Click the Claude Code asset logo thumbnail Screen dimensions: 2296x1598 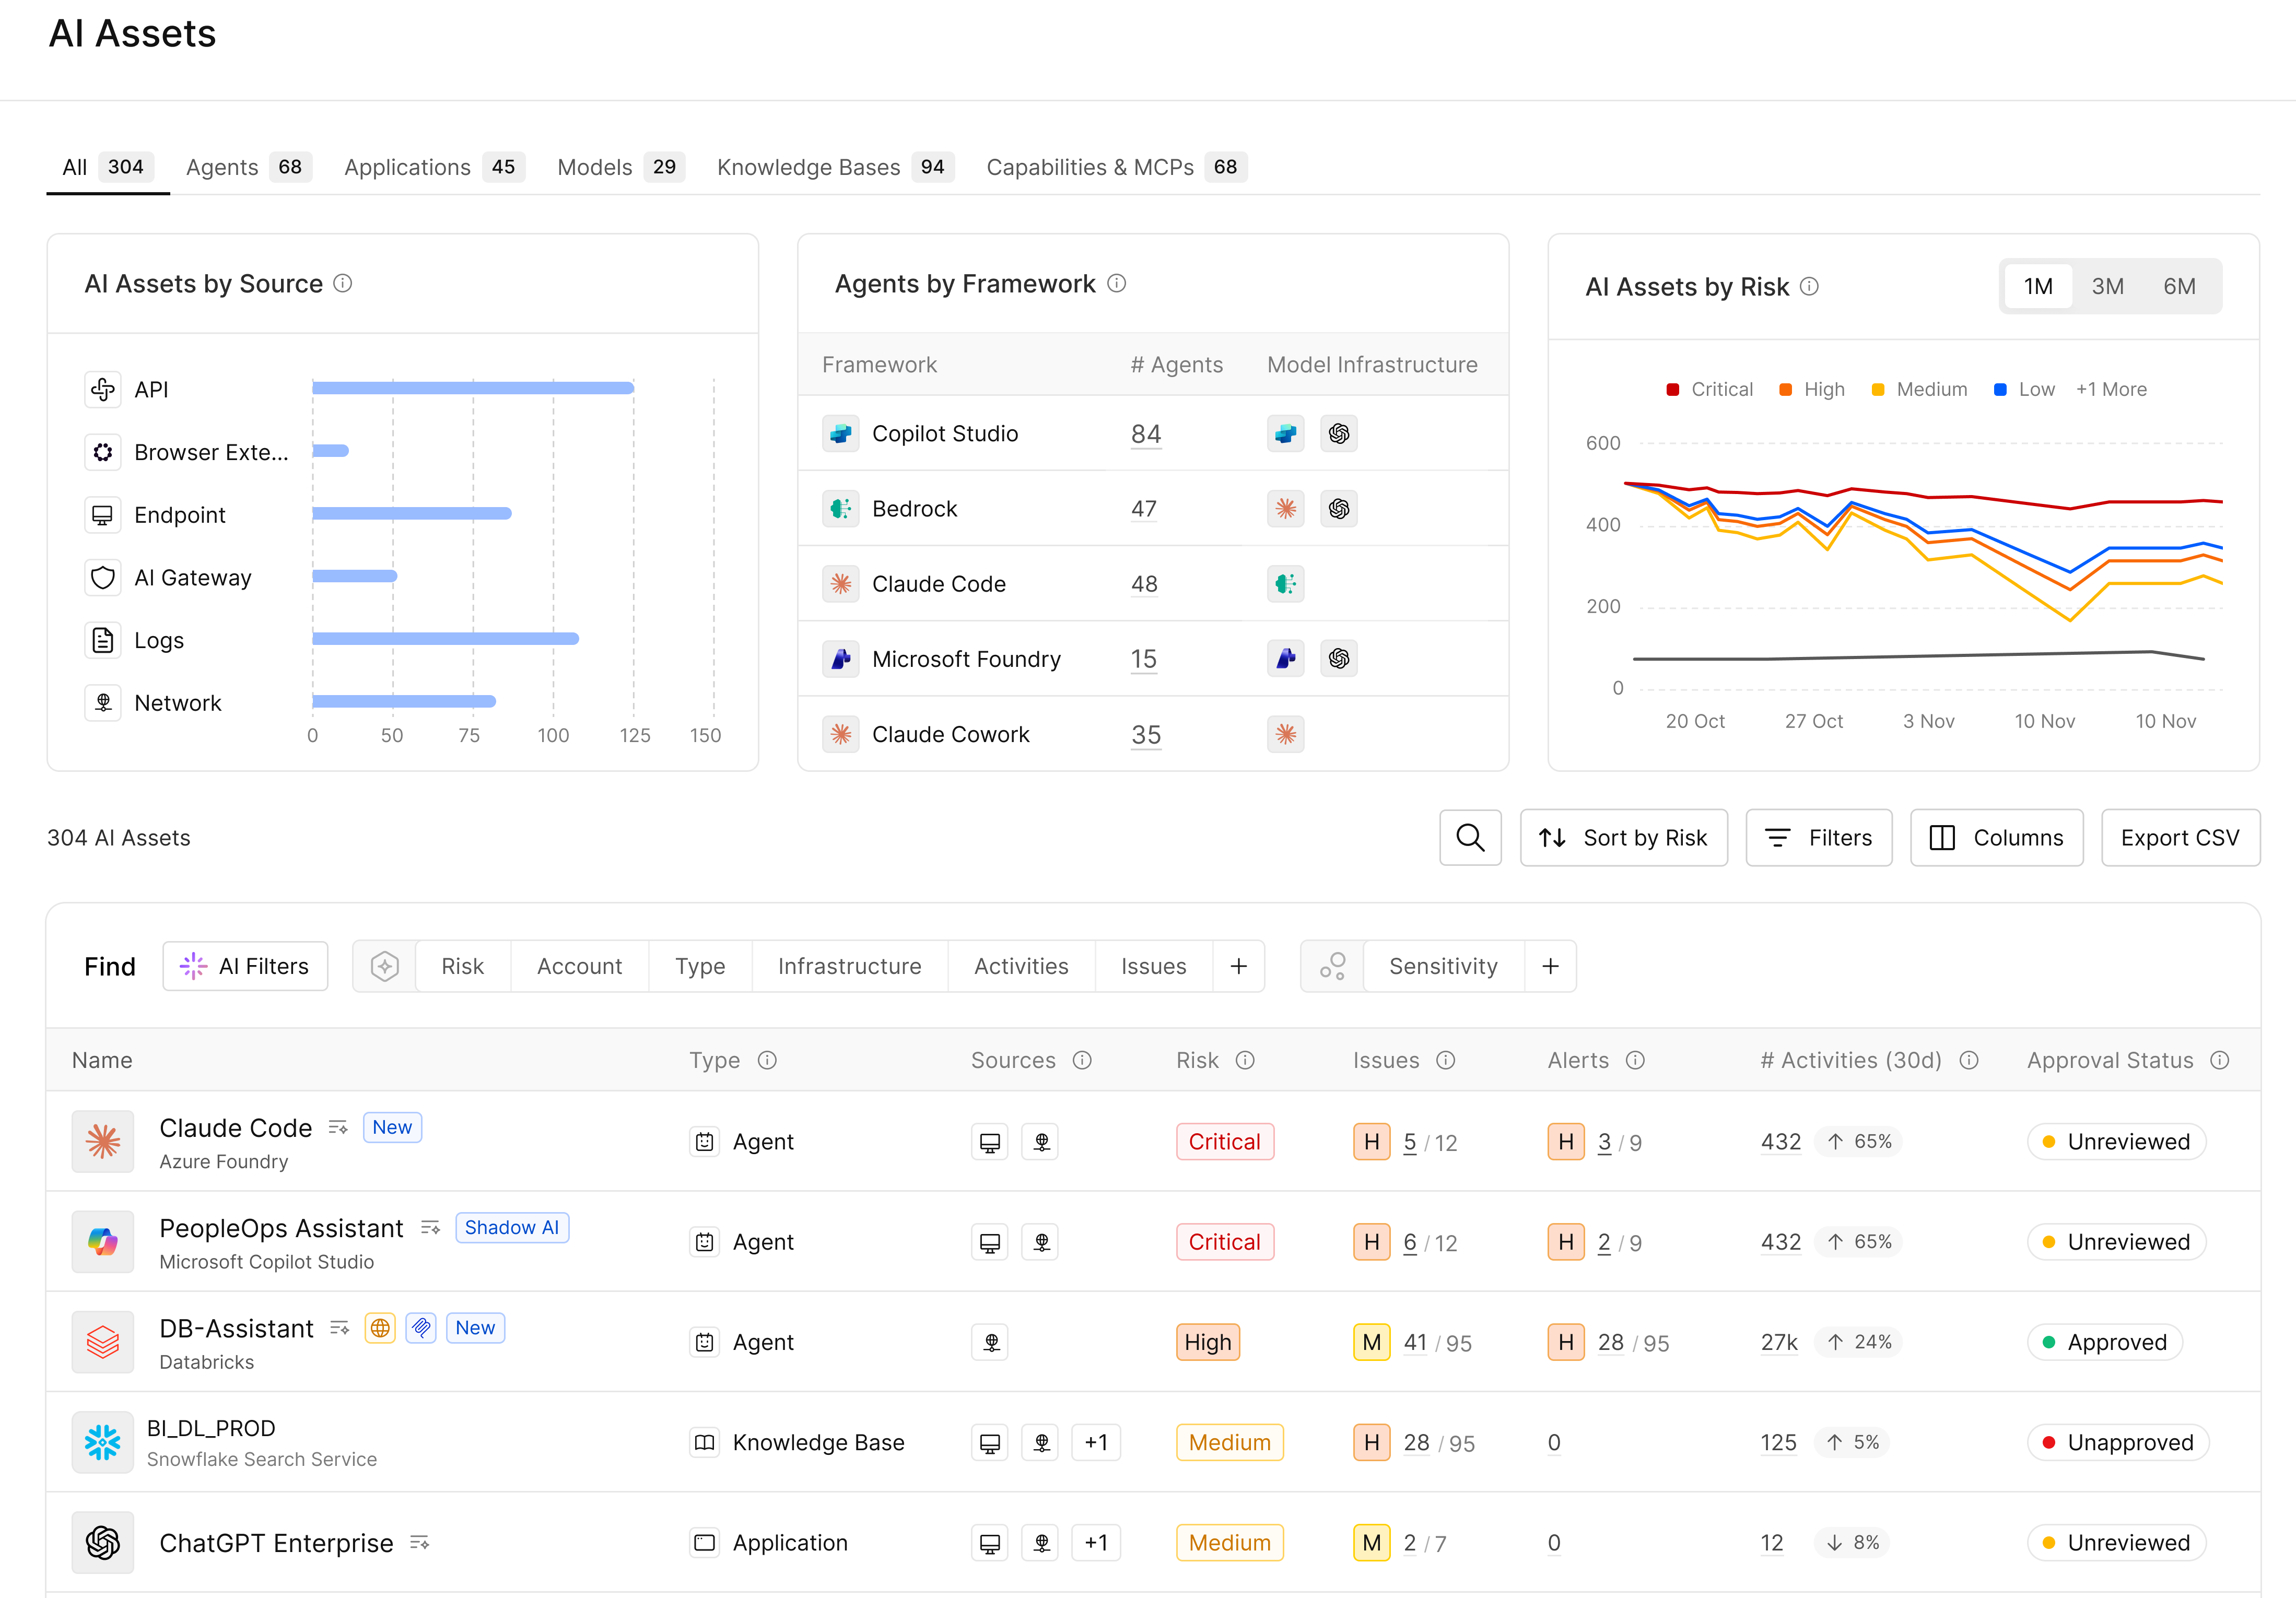click(x=103, y=1141)
